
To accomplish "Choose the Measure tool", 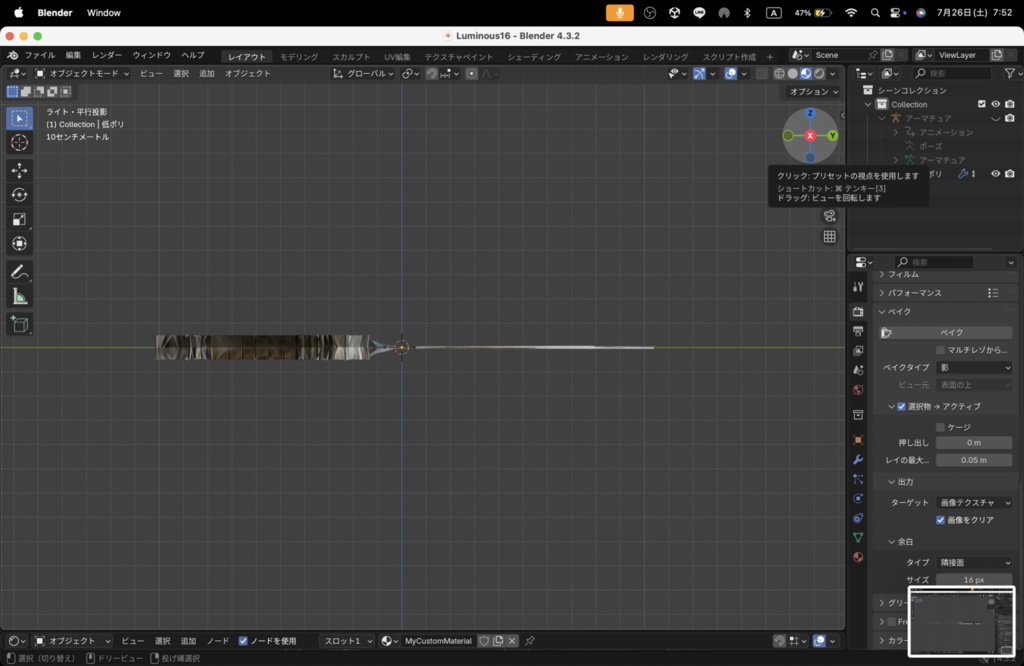I will [19, 297].
